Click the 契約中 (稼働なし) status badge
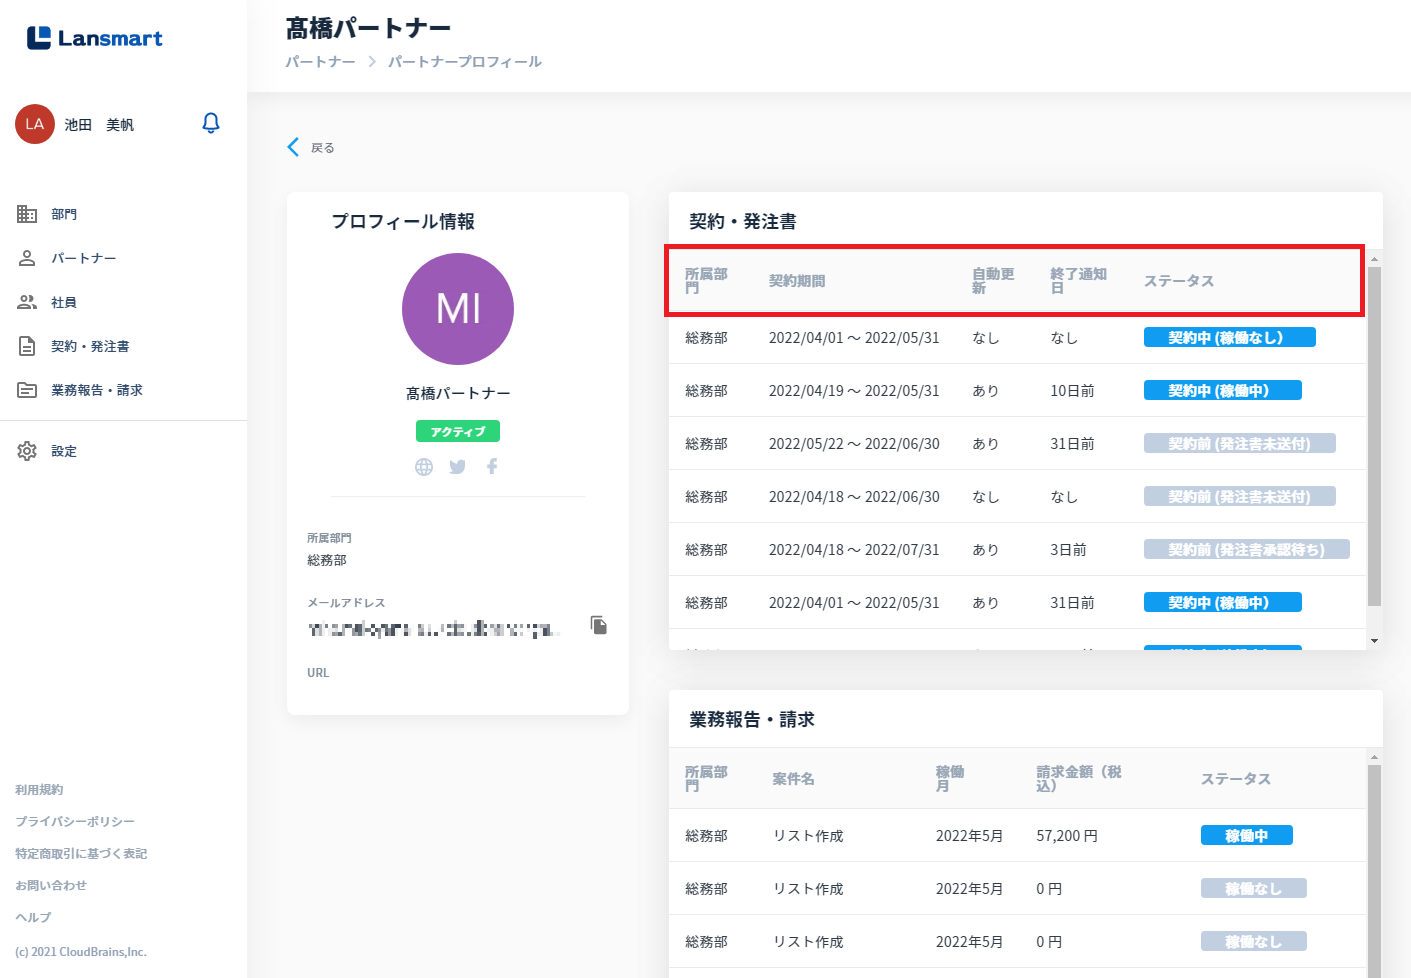 1229,338
